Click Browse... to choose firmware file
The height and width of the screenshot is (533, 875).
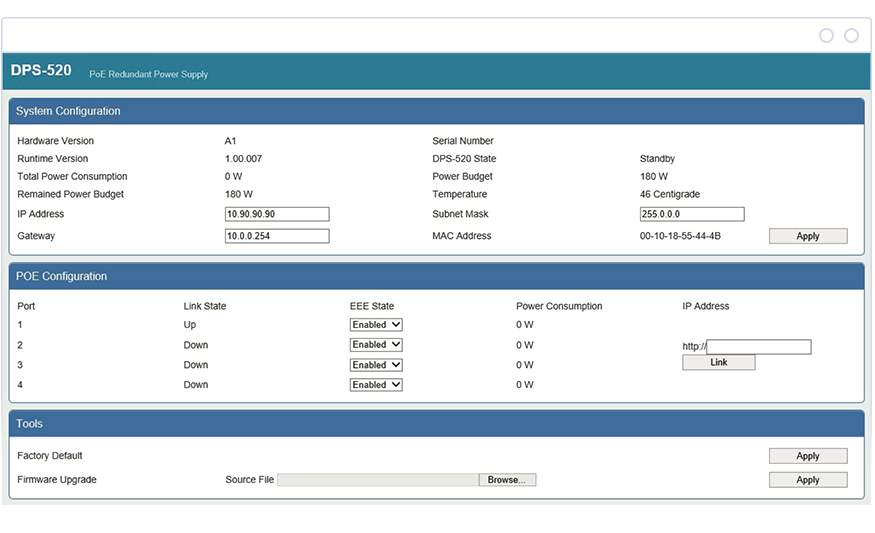click(507, 480)
